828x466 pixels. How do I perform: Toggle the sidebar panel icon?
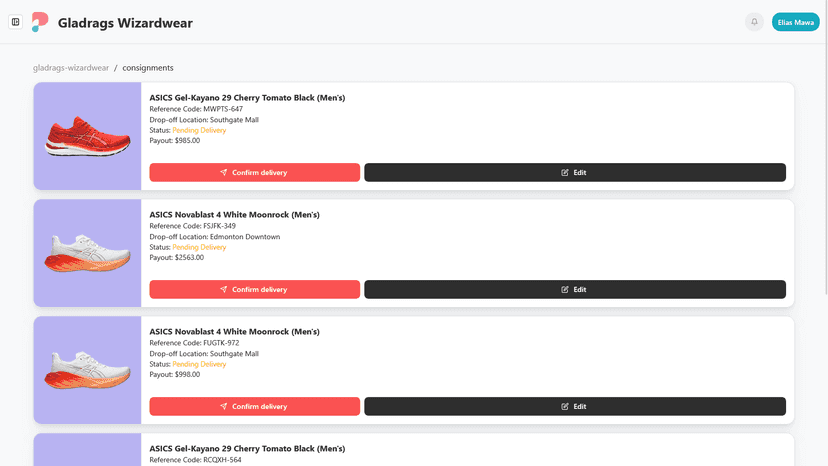(x=15, y=22)
